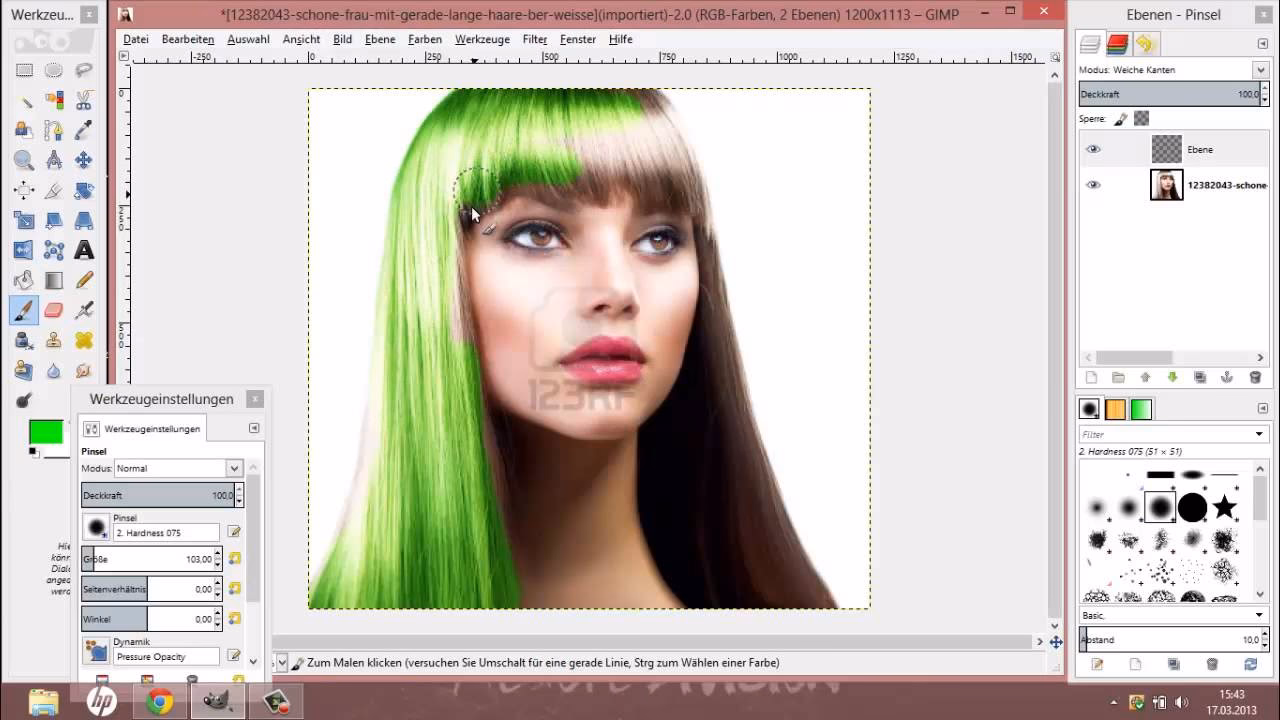Open the Filter menu
The image size is (1280, 720).
point(535,39)
